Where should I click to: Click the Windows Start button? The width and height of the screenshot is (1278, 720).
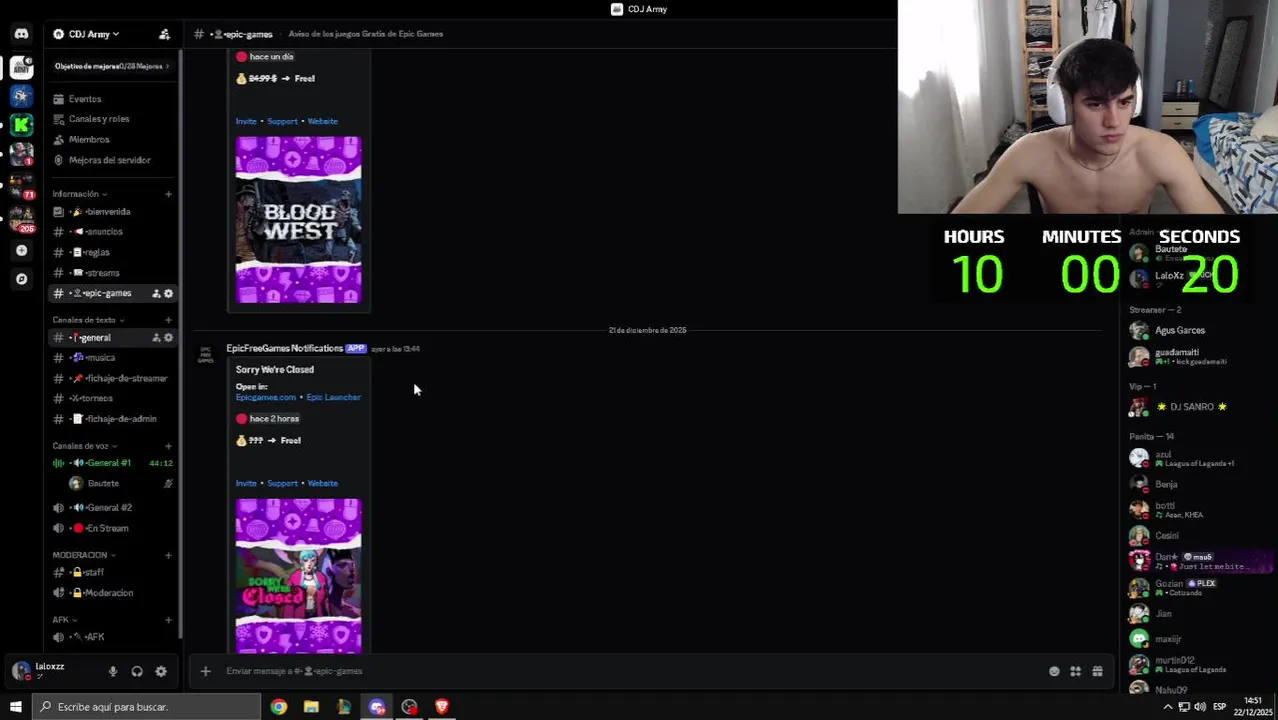click(15, 707)
